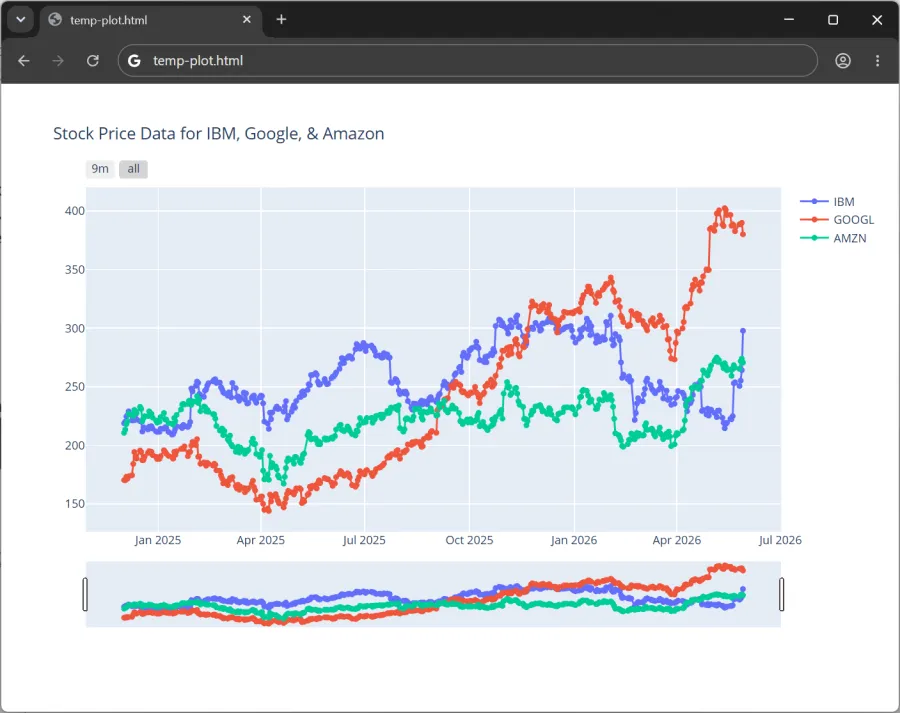Select the temp-plot.html tab
This screenshot has width=900, height=713.
151,20
